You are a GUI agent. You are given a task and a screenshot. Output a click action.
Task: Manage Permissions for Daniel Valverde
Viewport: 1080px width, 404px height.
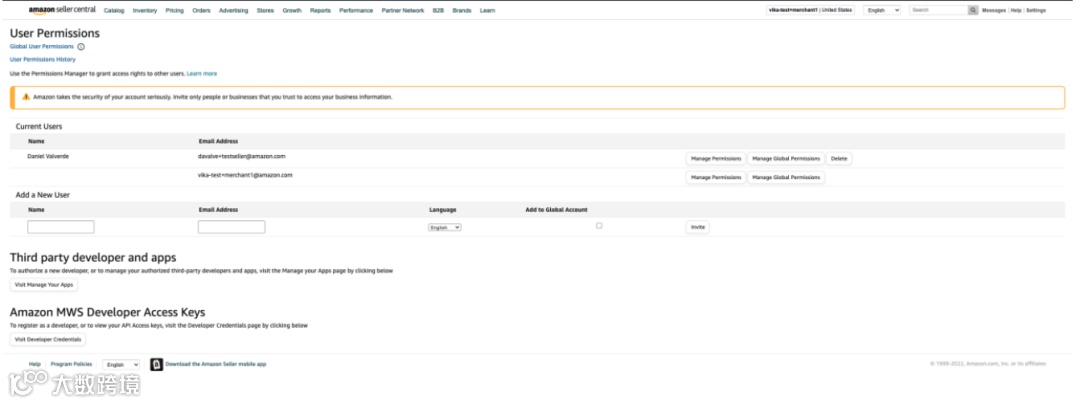pyautogui.click(x=716, y=159)
